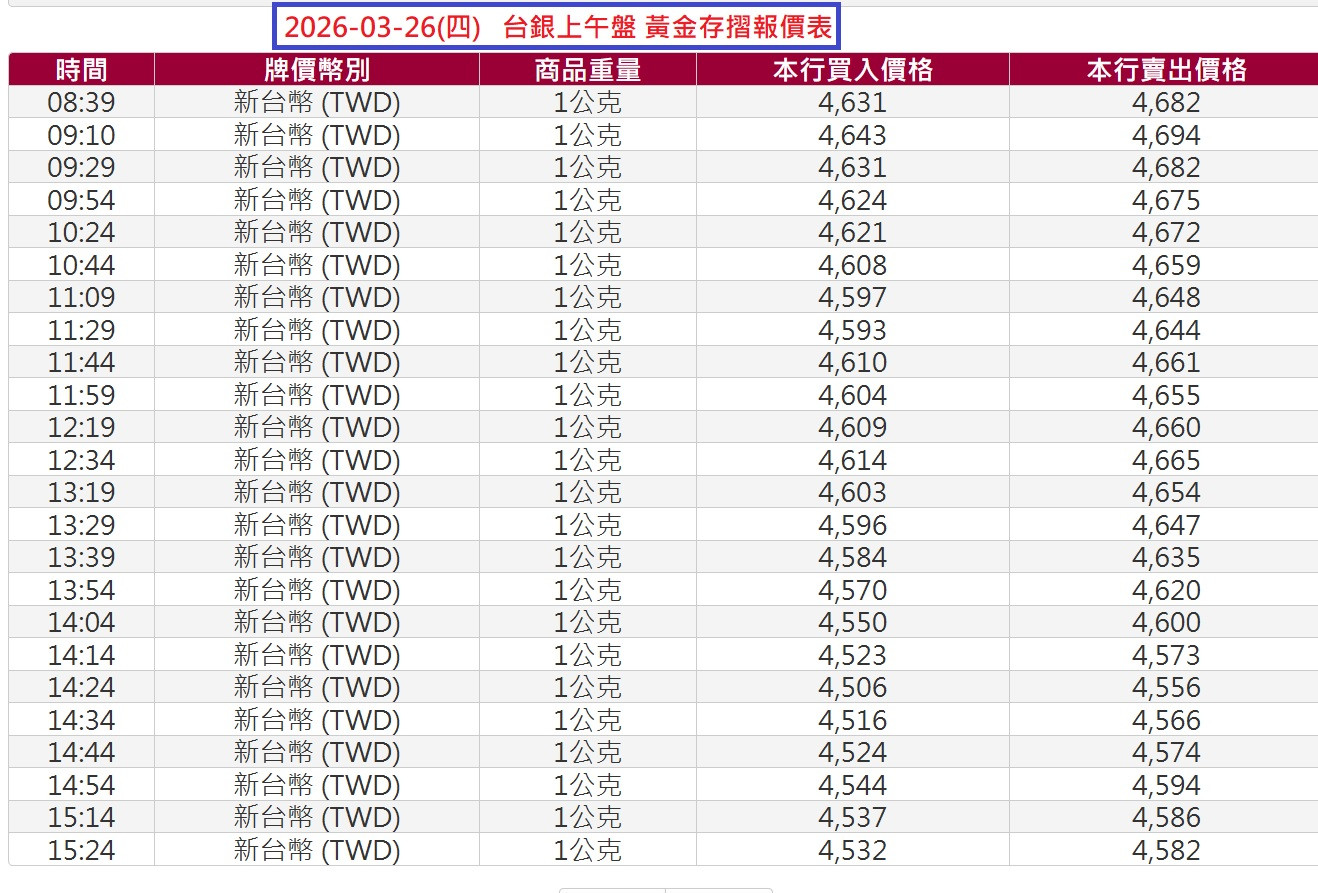Click buy price 4,624 in the 09:54 row
This screenshot has width=1318, height=893.
(x=852, y=200)
